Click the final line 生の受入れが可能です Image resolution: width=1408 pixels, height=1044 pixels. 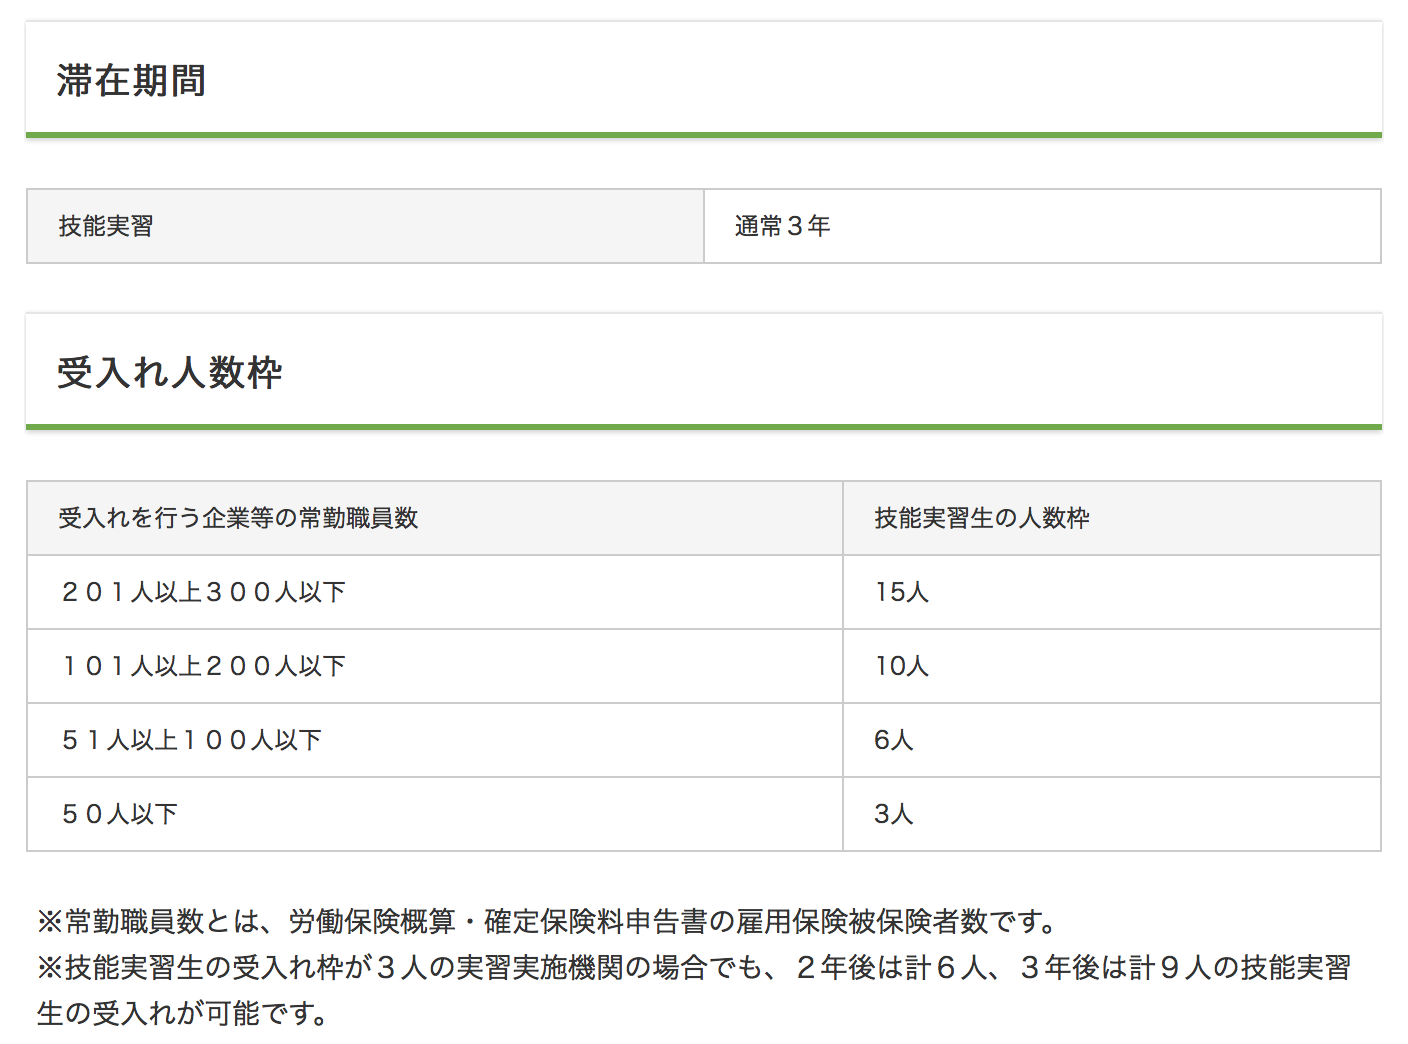pyautogui.click(x=183, y=1014)
